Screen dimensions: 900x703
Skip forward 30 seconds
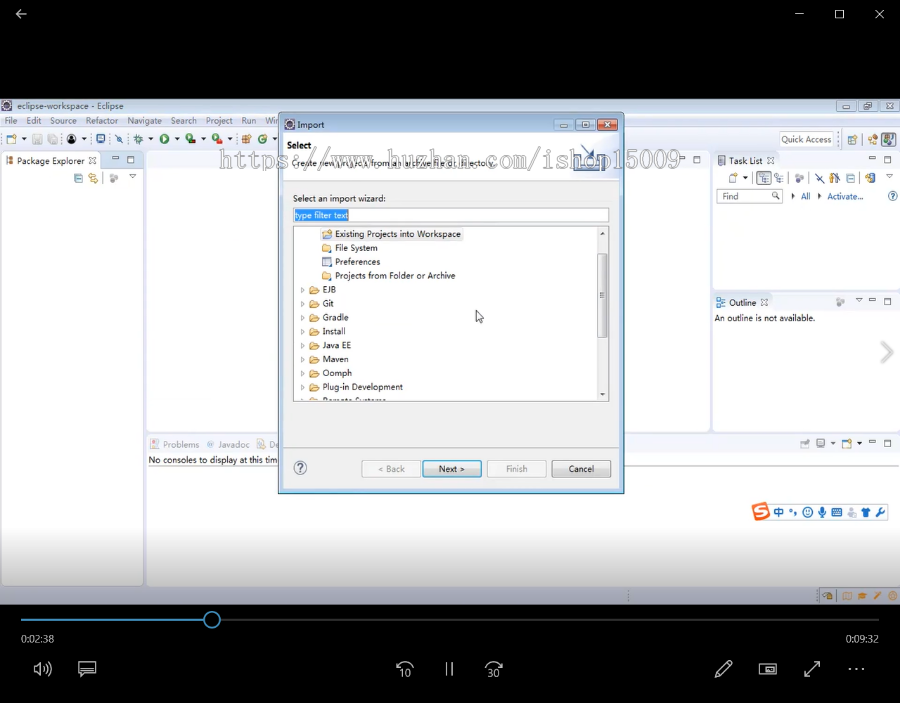(493, 669)
